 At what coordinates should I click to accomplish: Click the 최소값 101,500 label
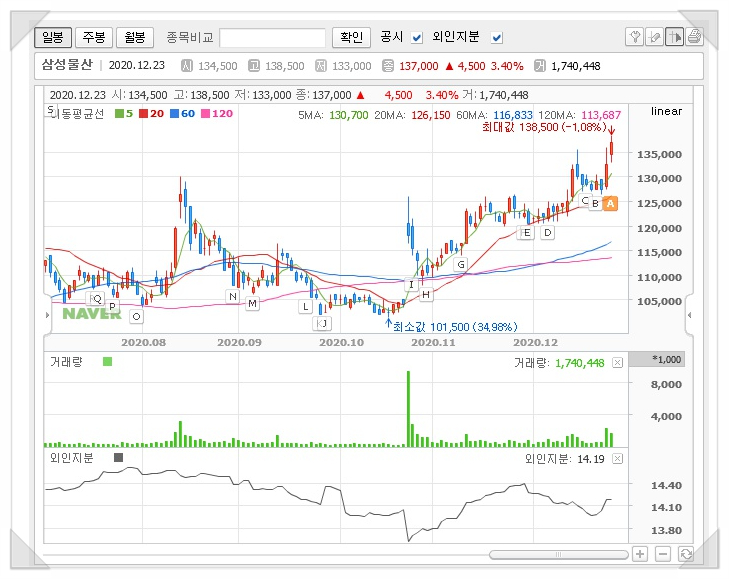(455, 327)
